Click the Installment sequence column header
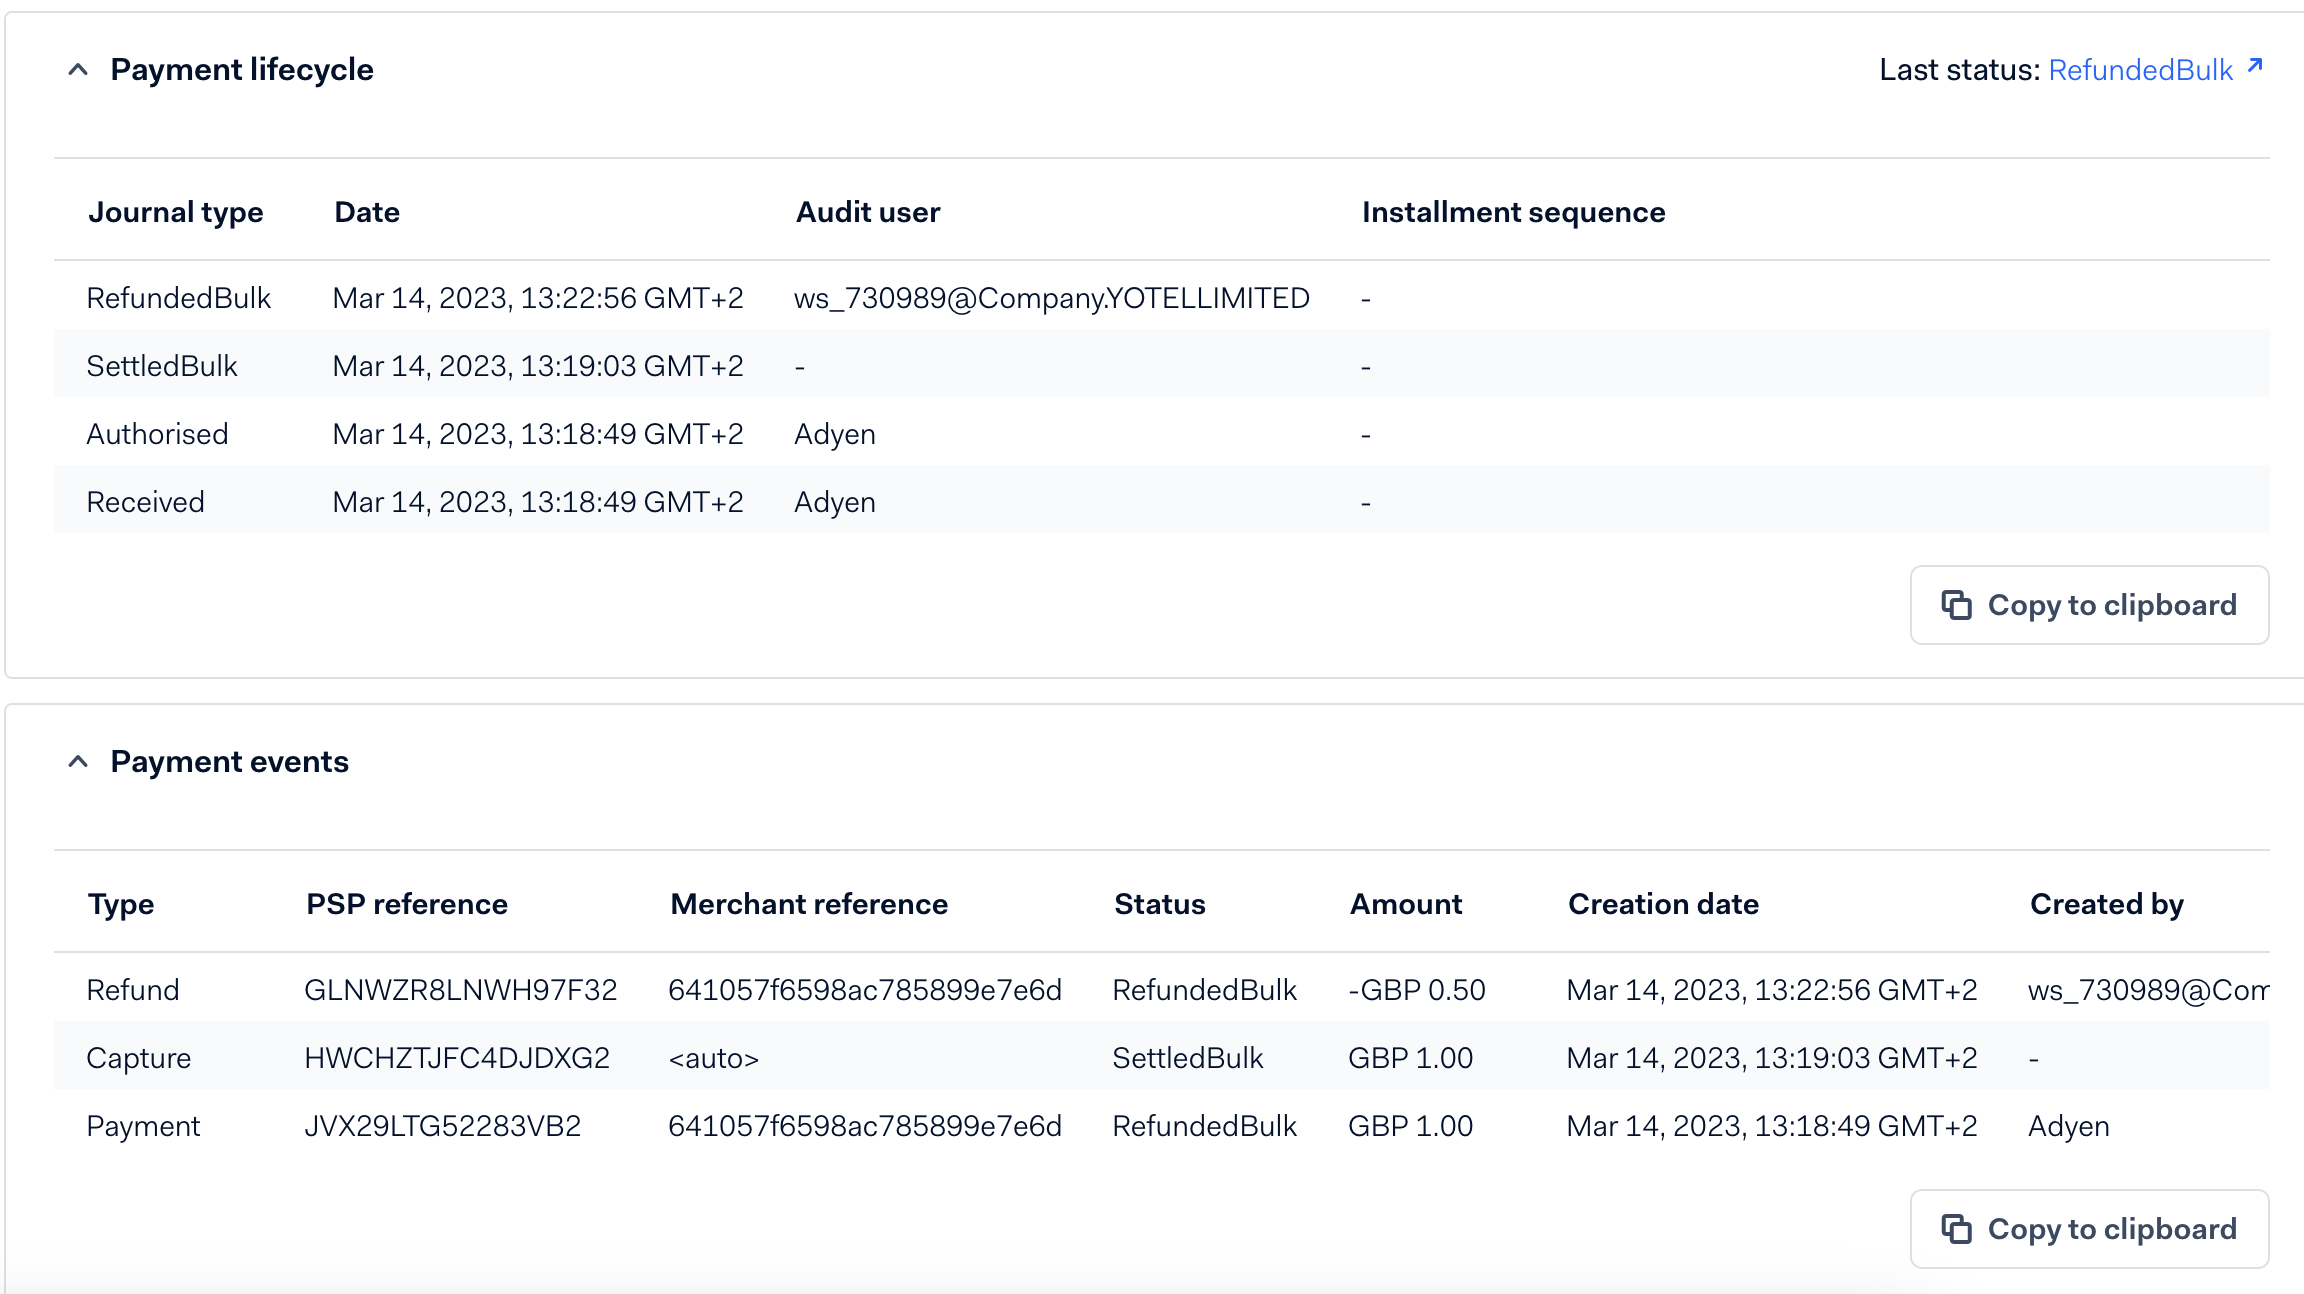The width and height of the screenshot is (2304, 1294). (x=1514, y=211)
